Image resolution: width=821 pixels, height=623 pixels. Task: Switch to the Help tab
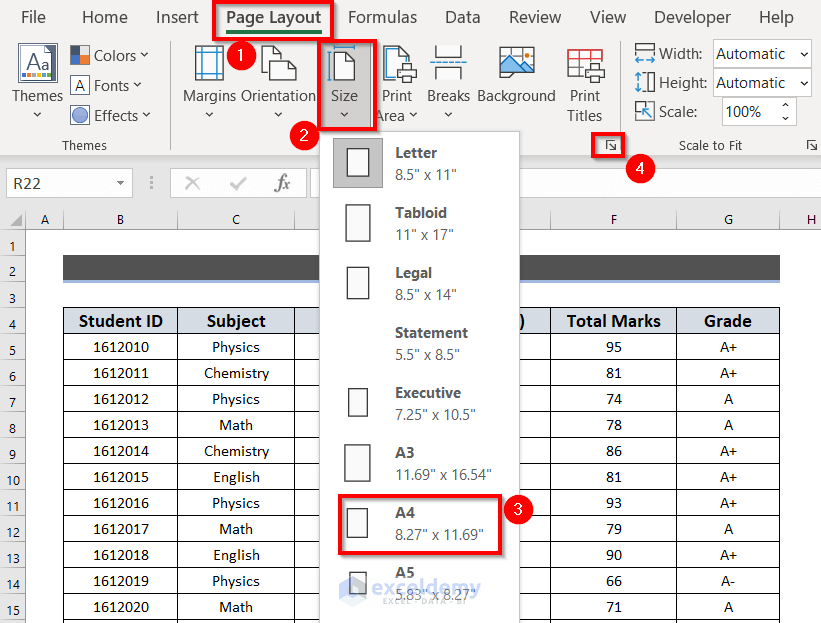tap(776, 17)
